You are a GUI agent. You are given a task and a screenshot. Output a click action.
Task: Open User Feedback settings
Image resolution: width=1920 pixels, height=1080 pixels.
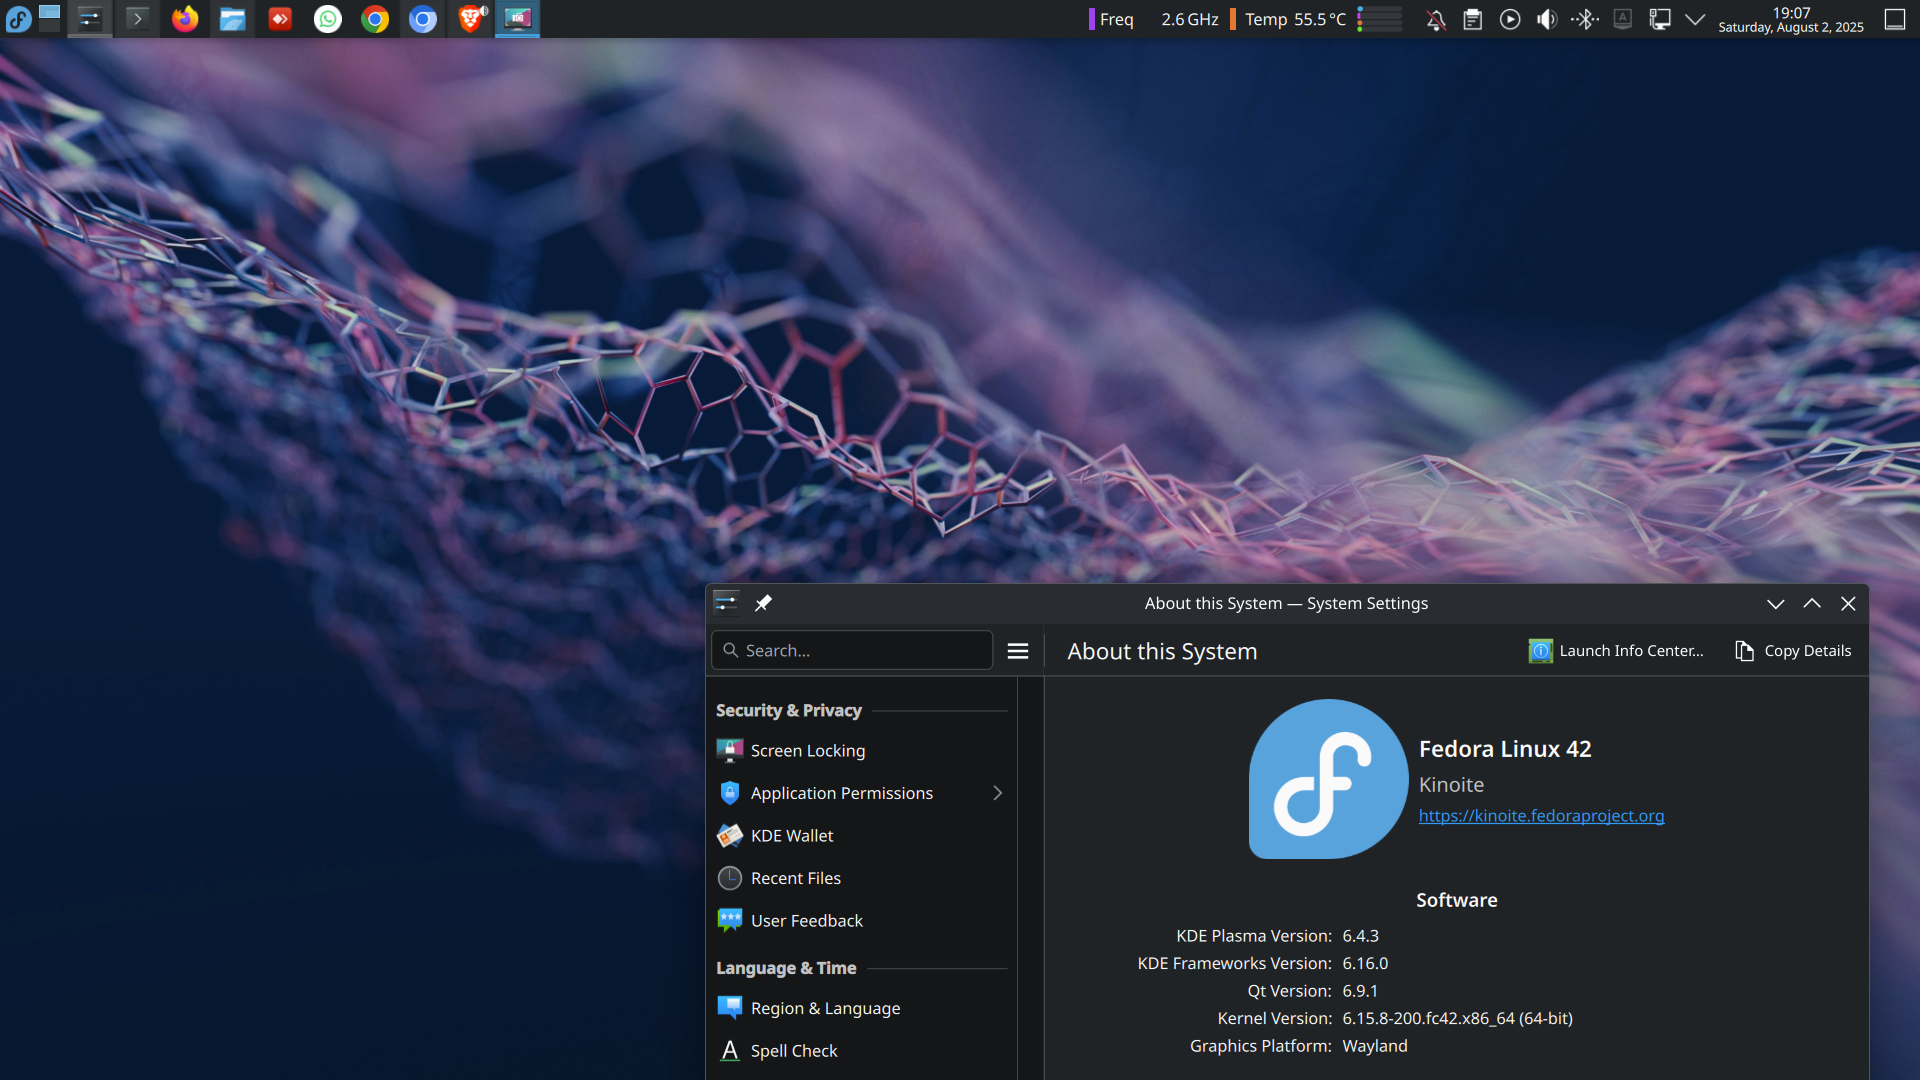(x=862, y=921)
